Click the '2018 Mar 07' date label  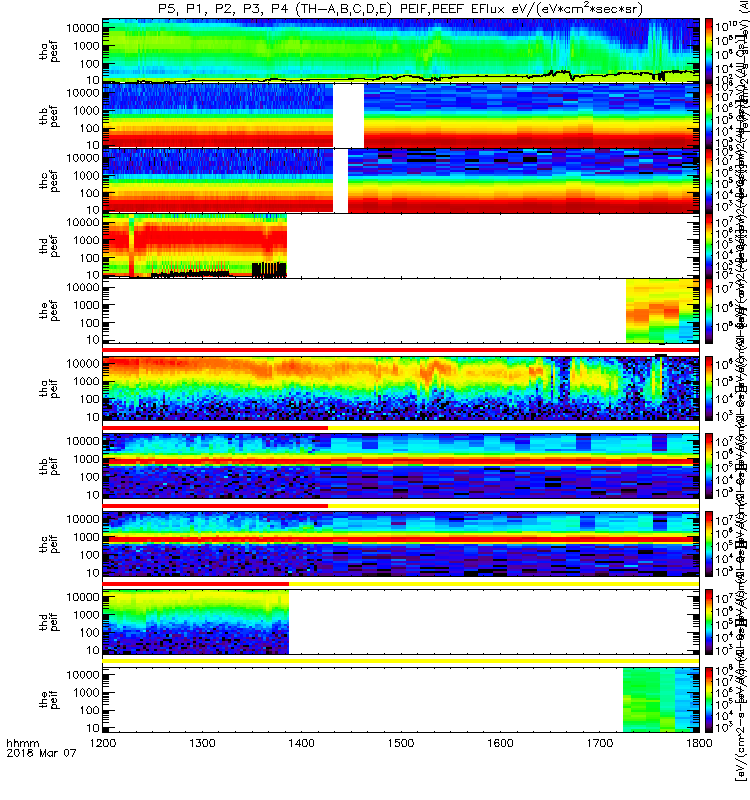(41, 753)
